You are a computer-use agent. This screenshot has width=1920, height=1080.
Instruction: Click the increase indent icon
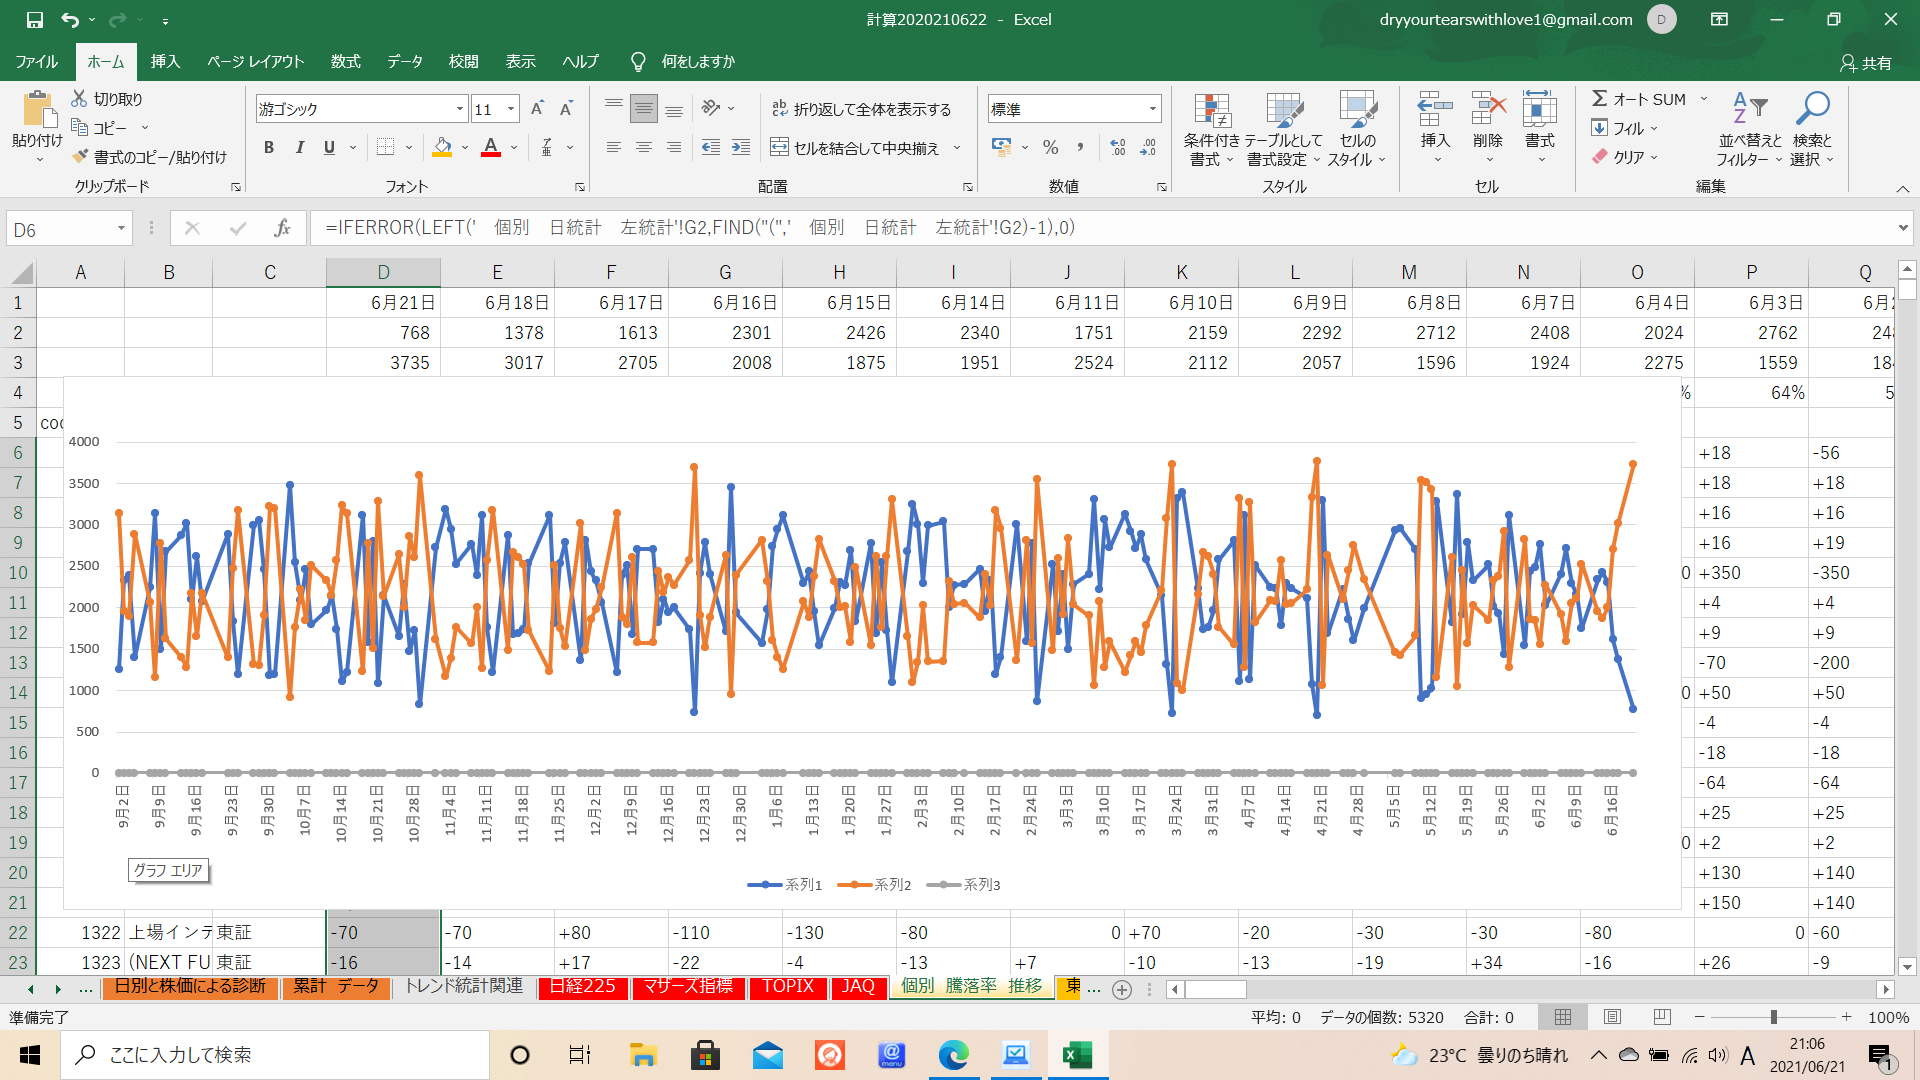point(741,148)
